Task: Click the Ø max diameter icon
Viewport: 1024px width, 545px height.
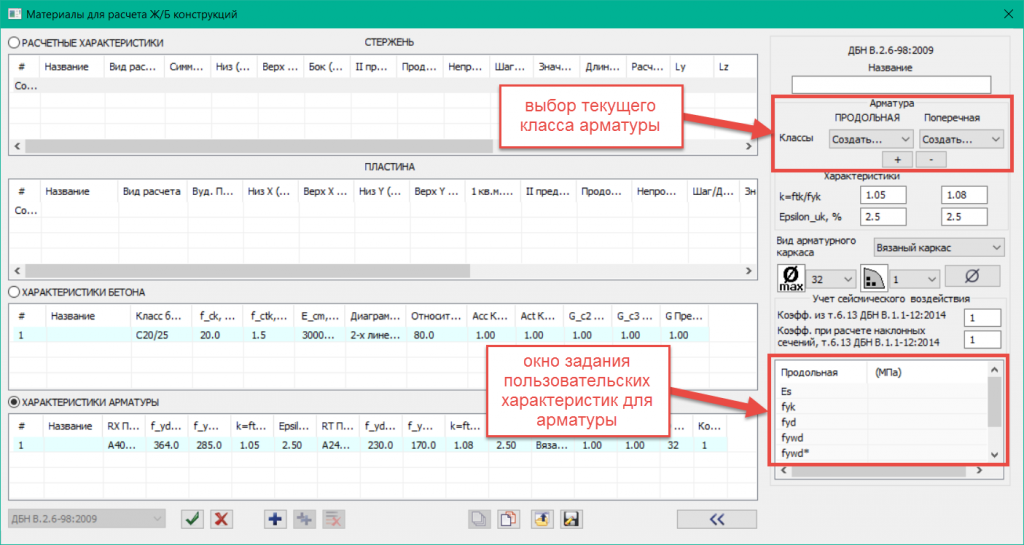Action: point(791,276)
